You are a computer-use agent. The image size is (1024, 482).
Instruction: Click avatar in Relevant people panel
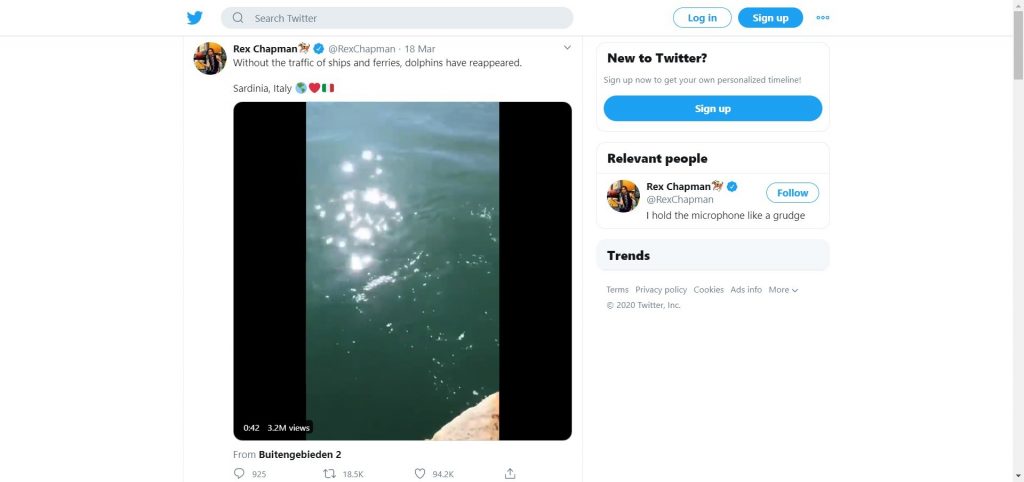pyautogui.click(x=623, y=196)
